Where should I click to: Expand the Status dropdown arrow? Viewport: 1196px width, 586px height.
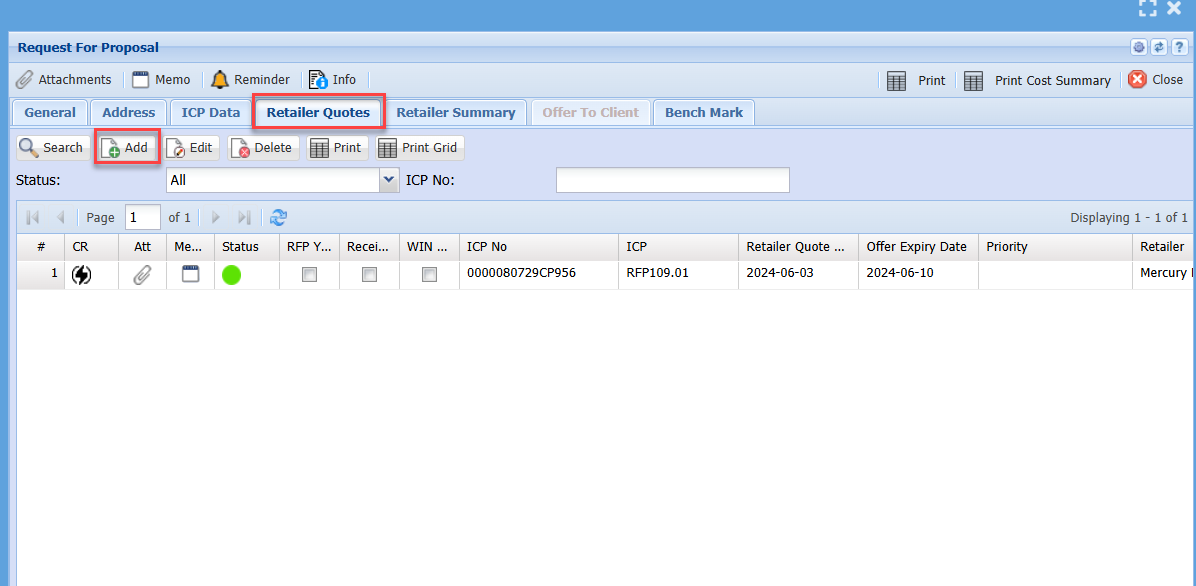389,180
